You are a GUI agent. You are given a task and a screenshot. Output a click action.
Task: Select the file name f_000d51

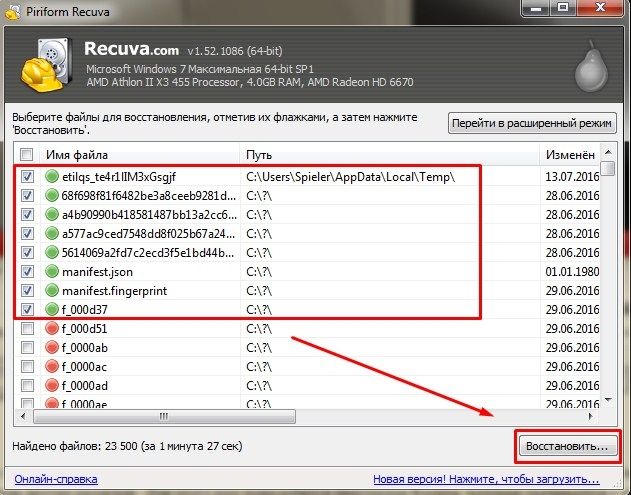pyautogui.click(x=85, y=329)
